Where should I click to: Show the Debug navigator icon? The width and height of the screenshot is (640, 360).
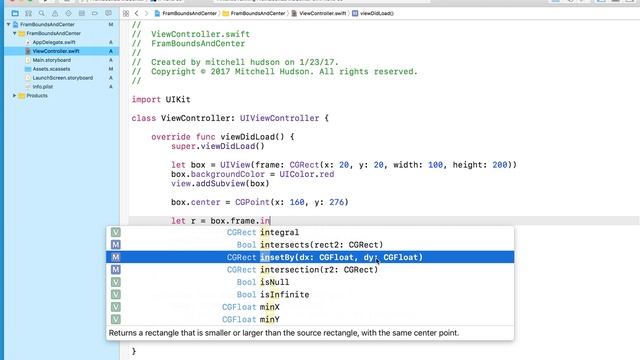tap(82, 13)
